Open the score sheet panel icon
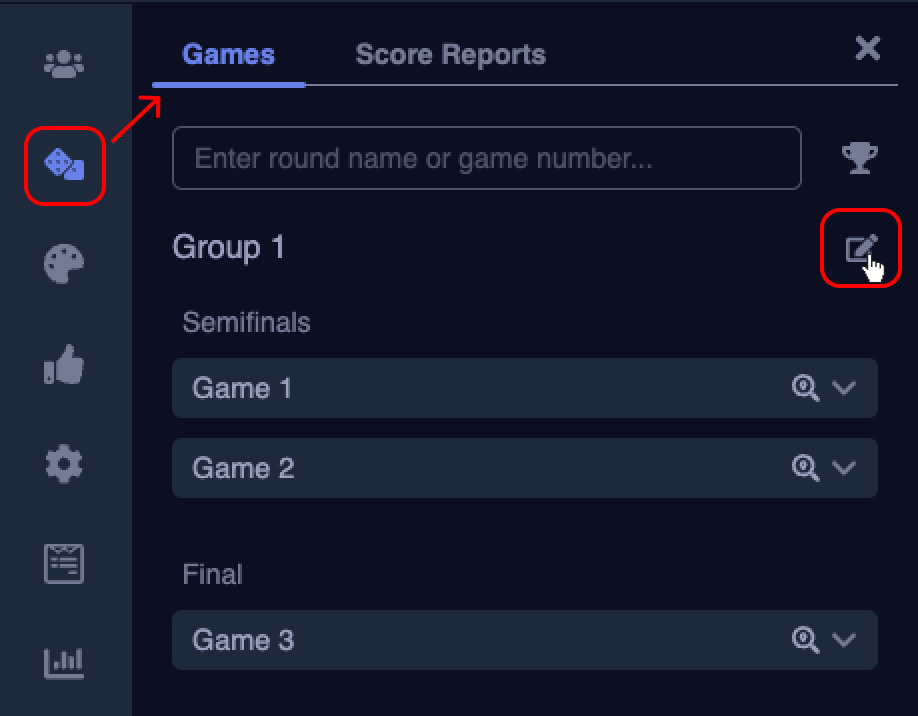This screenshot has height=716, width=918. (x=64, y=563)
